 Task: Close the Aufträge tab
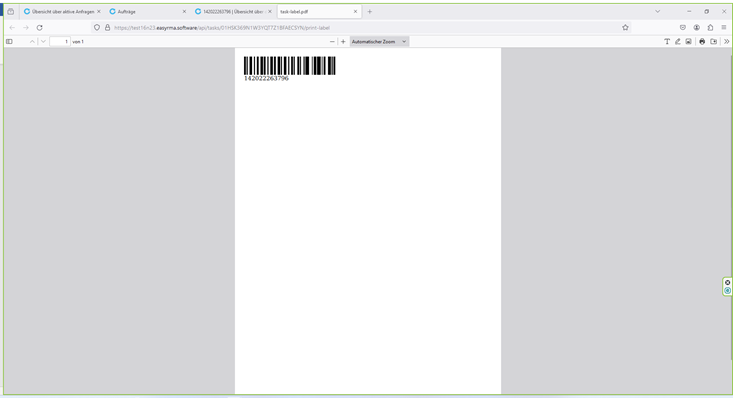click(x=184, y=11)
